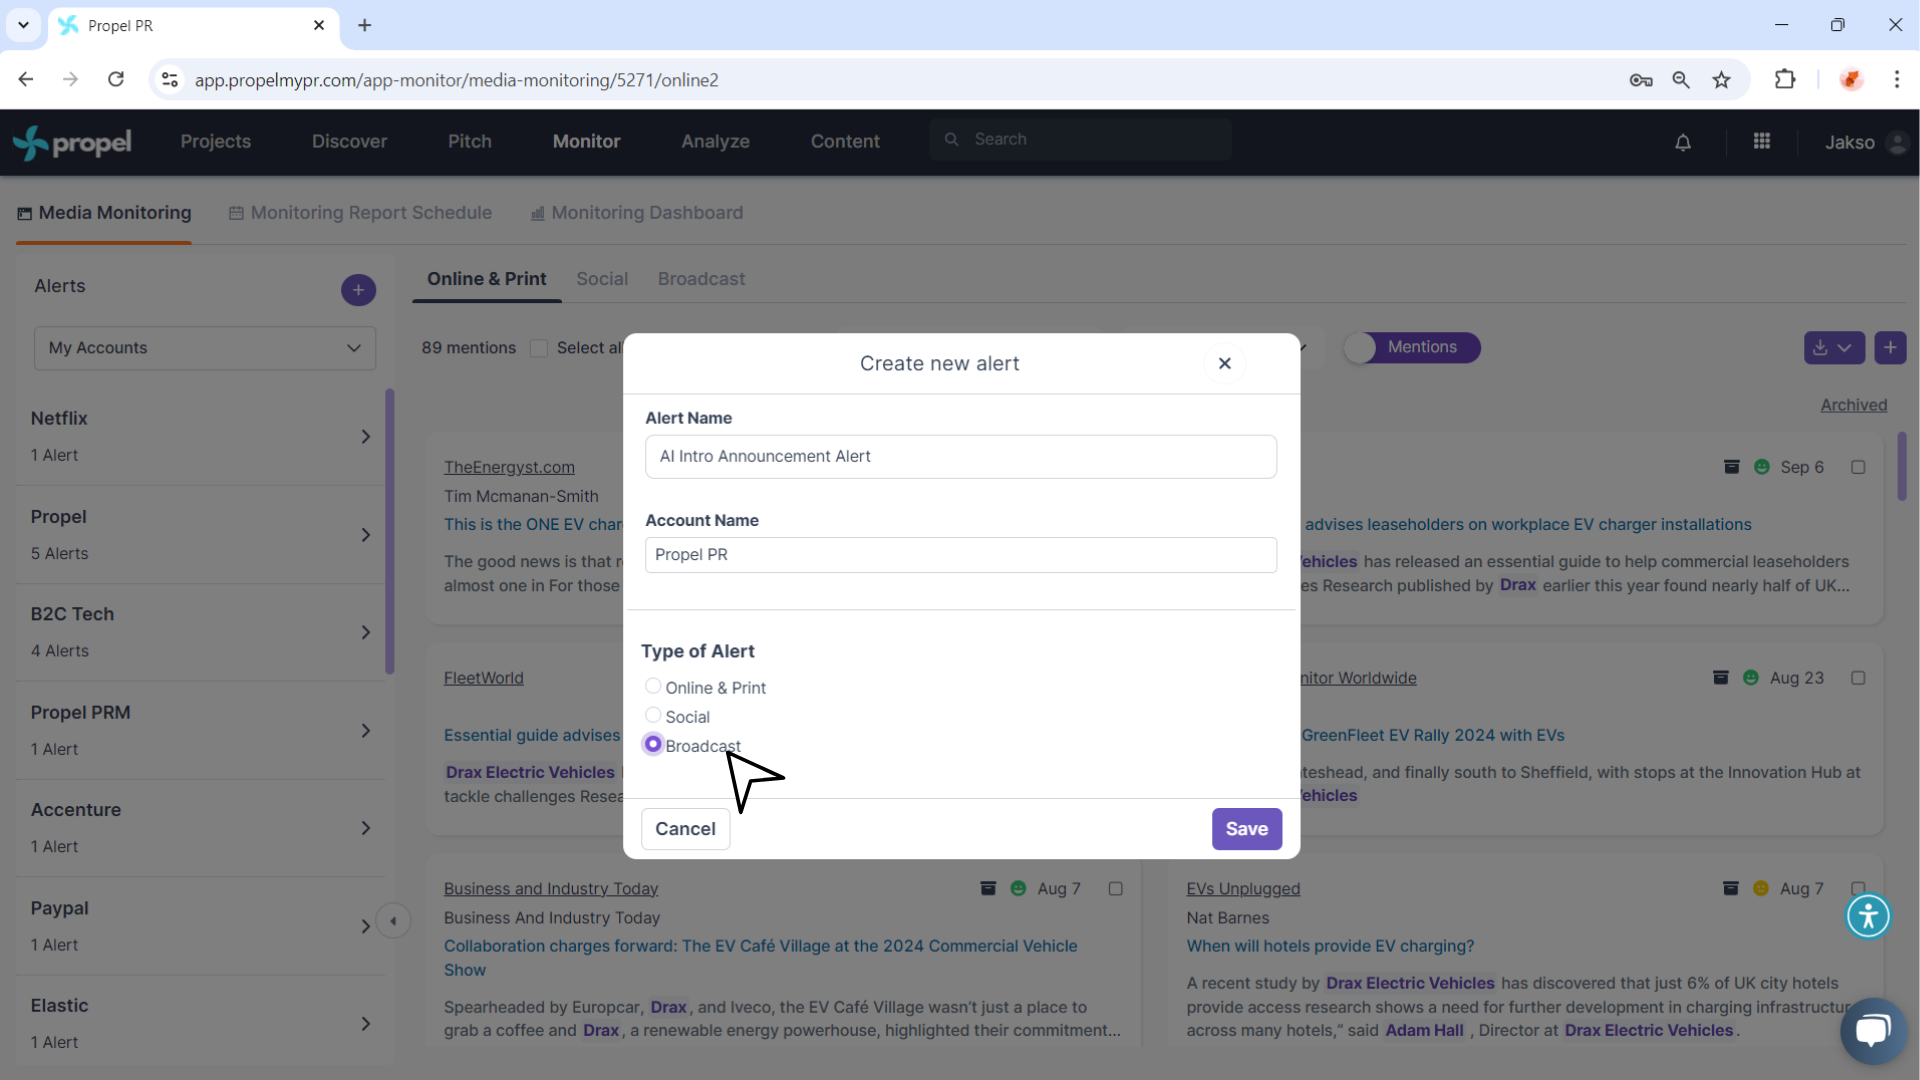Open the Pitch section

click(x=469, y=142)
